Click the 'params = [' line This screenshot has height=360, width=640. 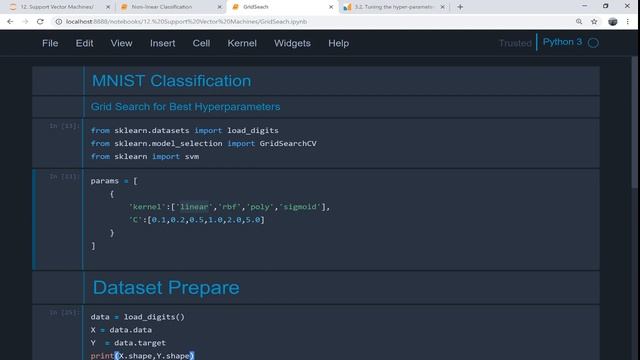click(x=114, y=181)
